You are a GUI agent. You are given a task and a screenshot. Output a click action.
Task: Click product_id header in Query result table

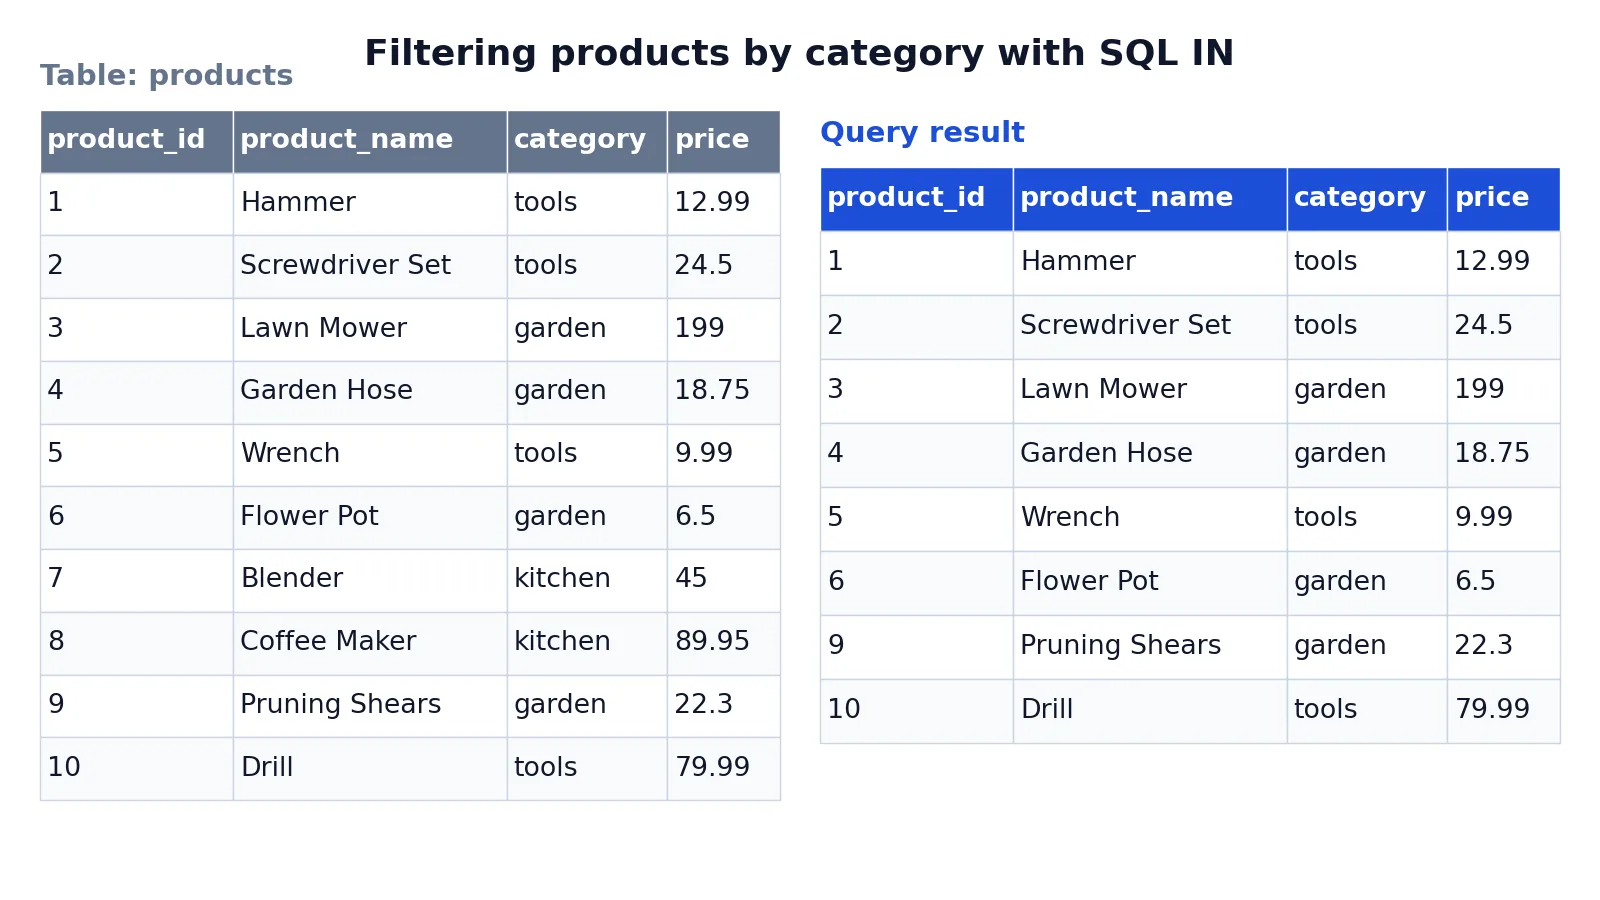tap(917, 199)
